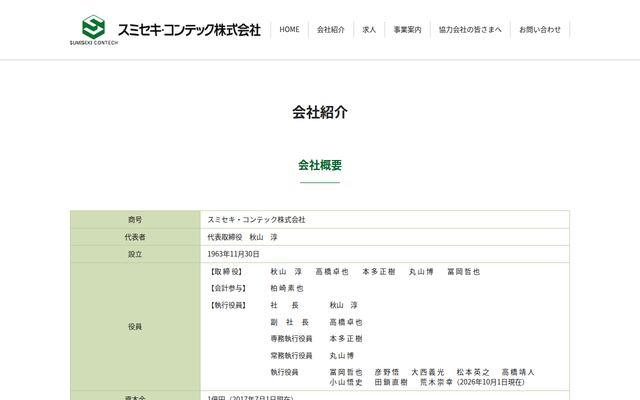Select the 会社紹介 page heading

320,112
